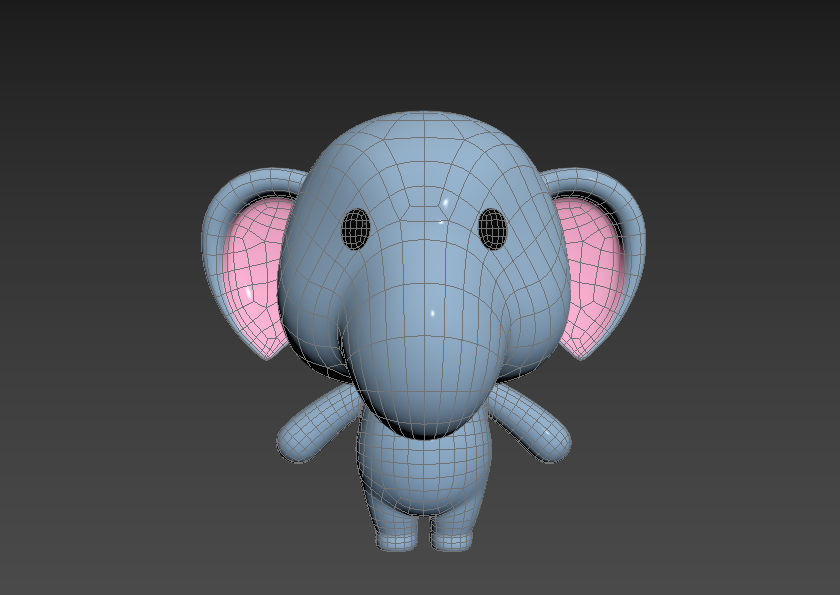Select the elephant's belly mesh
The width and height of the screenshot is (840, 595).
click(423, 466)
